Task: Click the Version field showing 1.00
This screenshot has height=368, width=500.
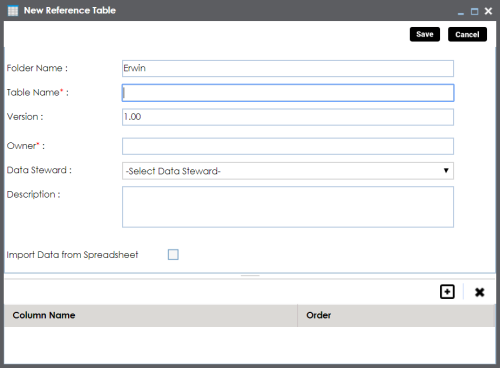Action: (x=288, y=117)
